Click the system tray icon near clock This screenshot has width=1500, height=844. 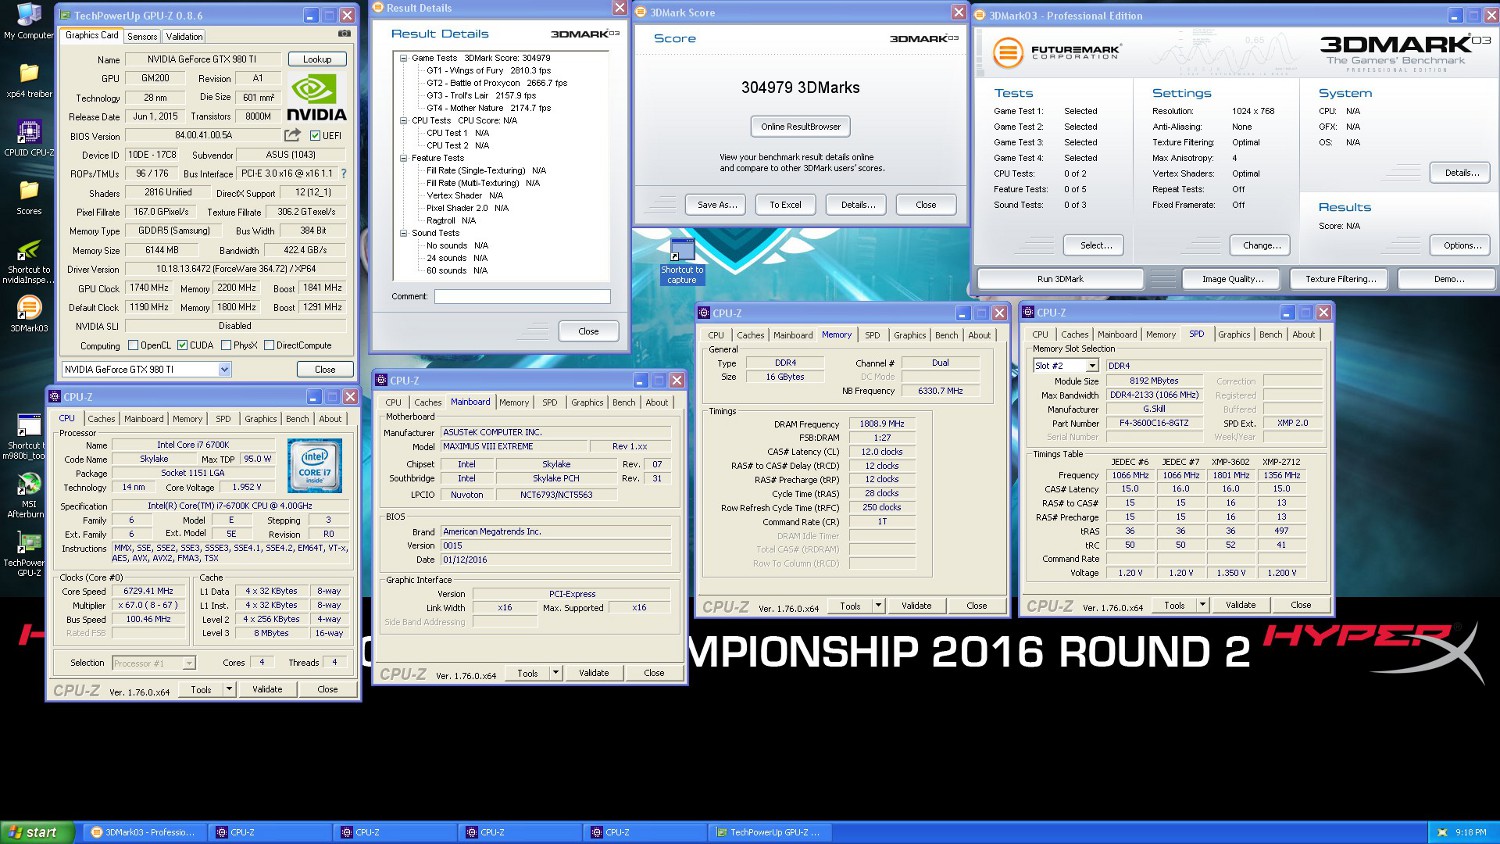click(x=1442, y=832)
